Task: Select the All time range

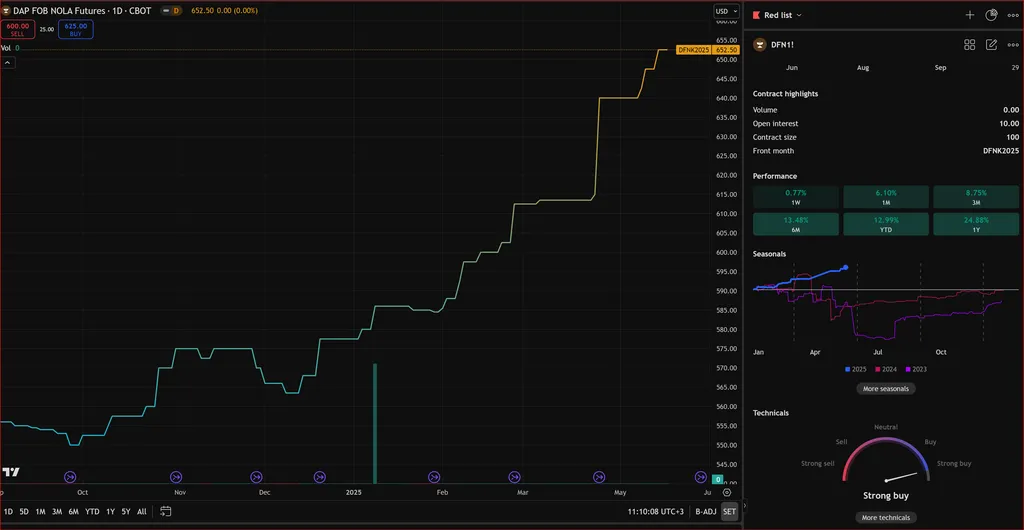Action: click(142, 512)
